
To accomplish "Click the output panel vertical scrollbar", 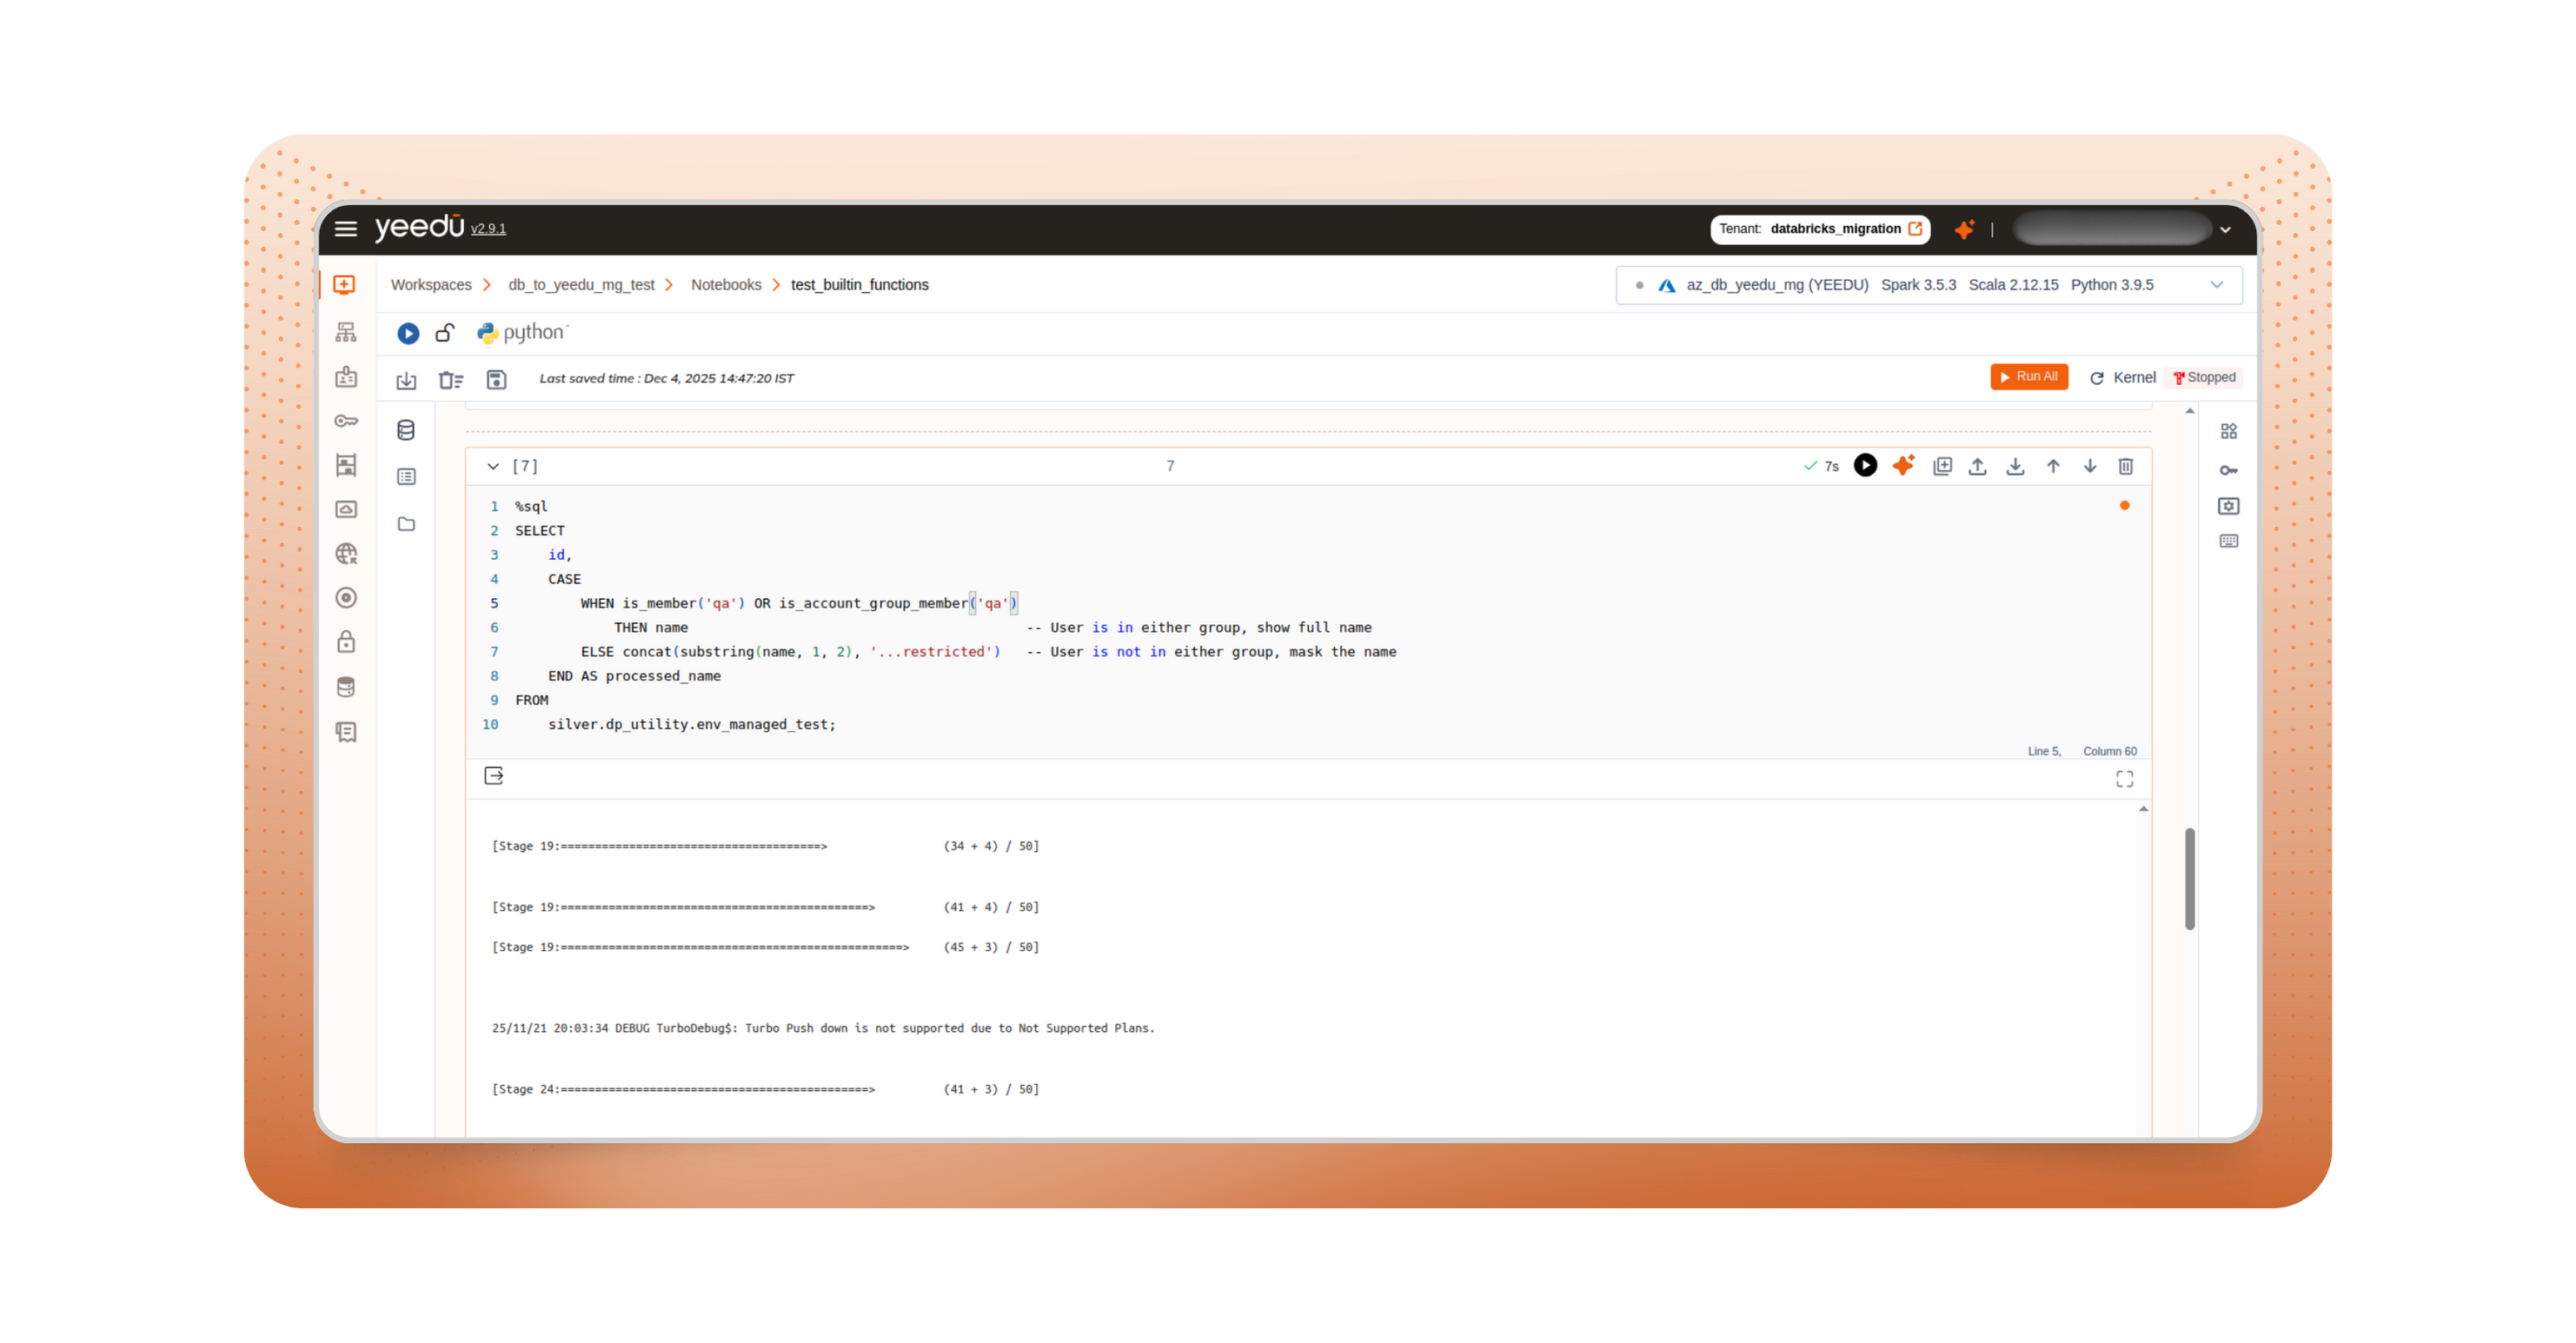I will coord(2189,880).
